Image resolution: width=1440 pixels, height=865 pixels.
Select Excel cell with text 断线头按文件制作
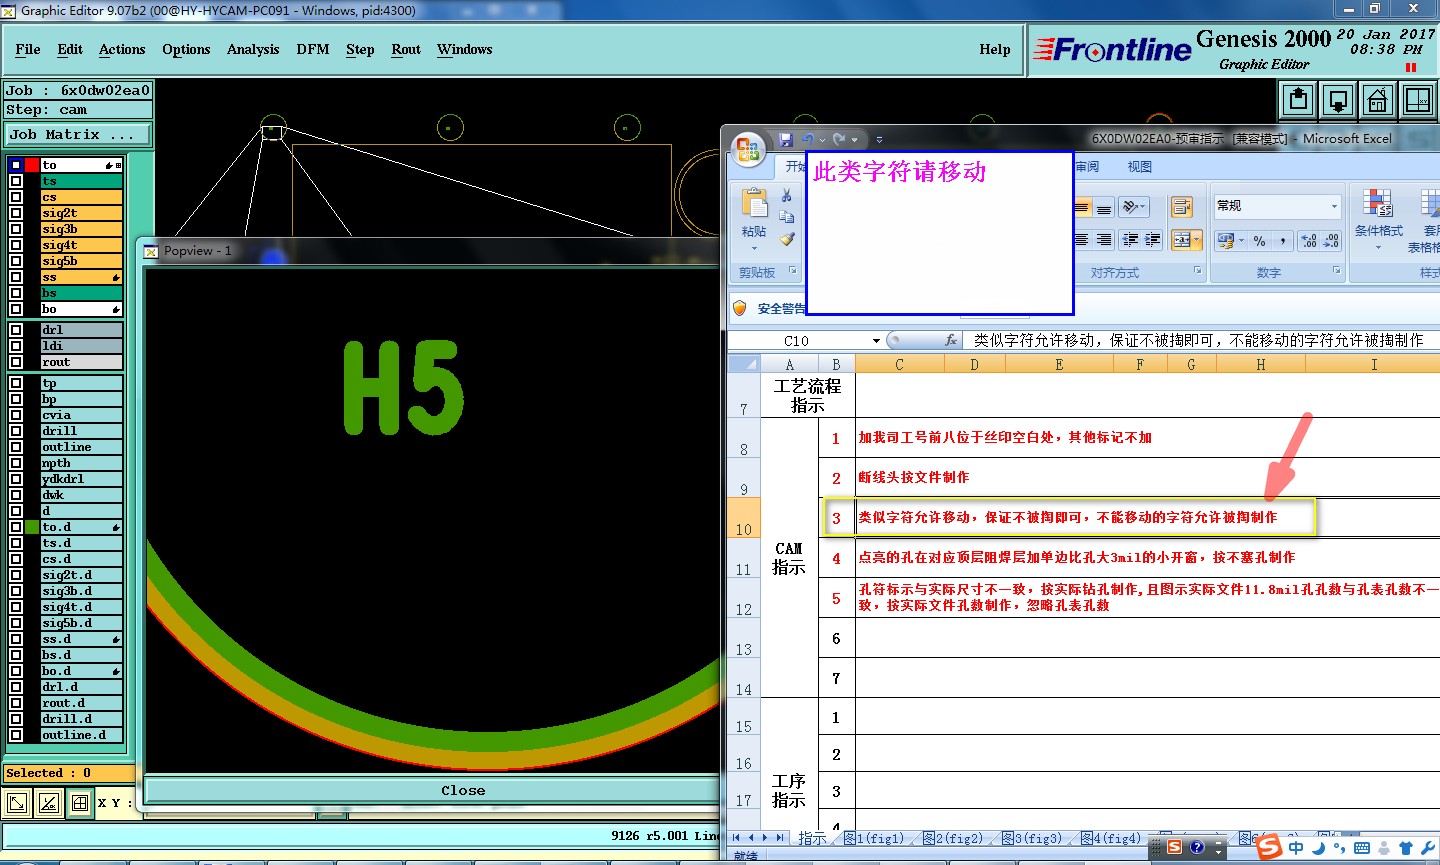pyautogui.click(x=913, y=478)
